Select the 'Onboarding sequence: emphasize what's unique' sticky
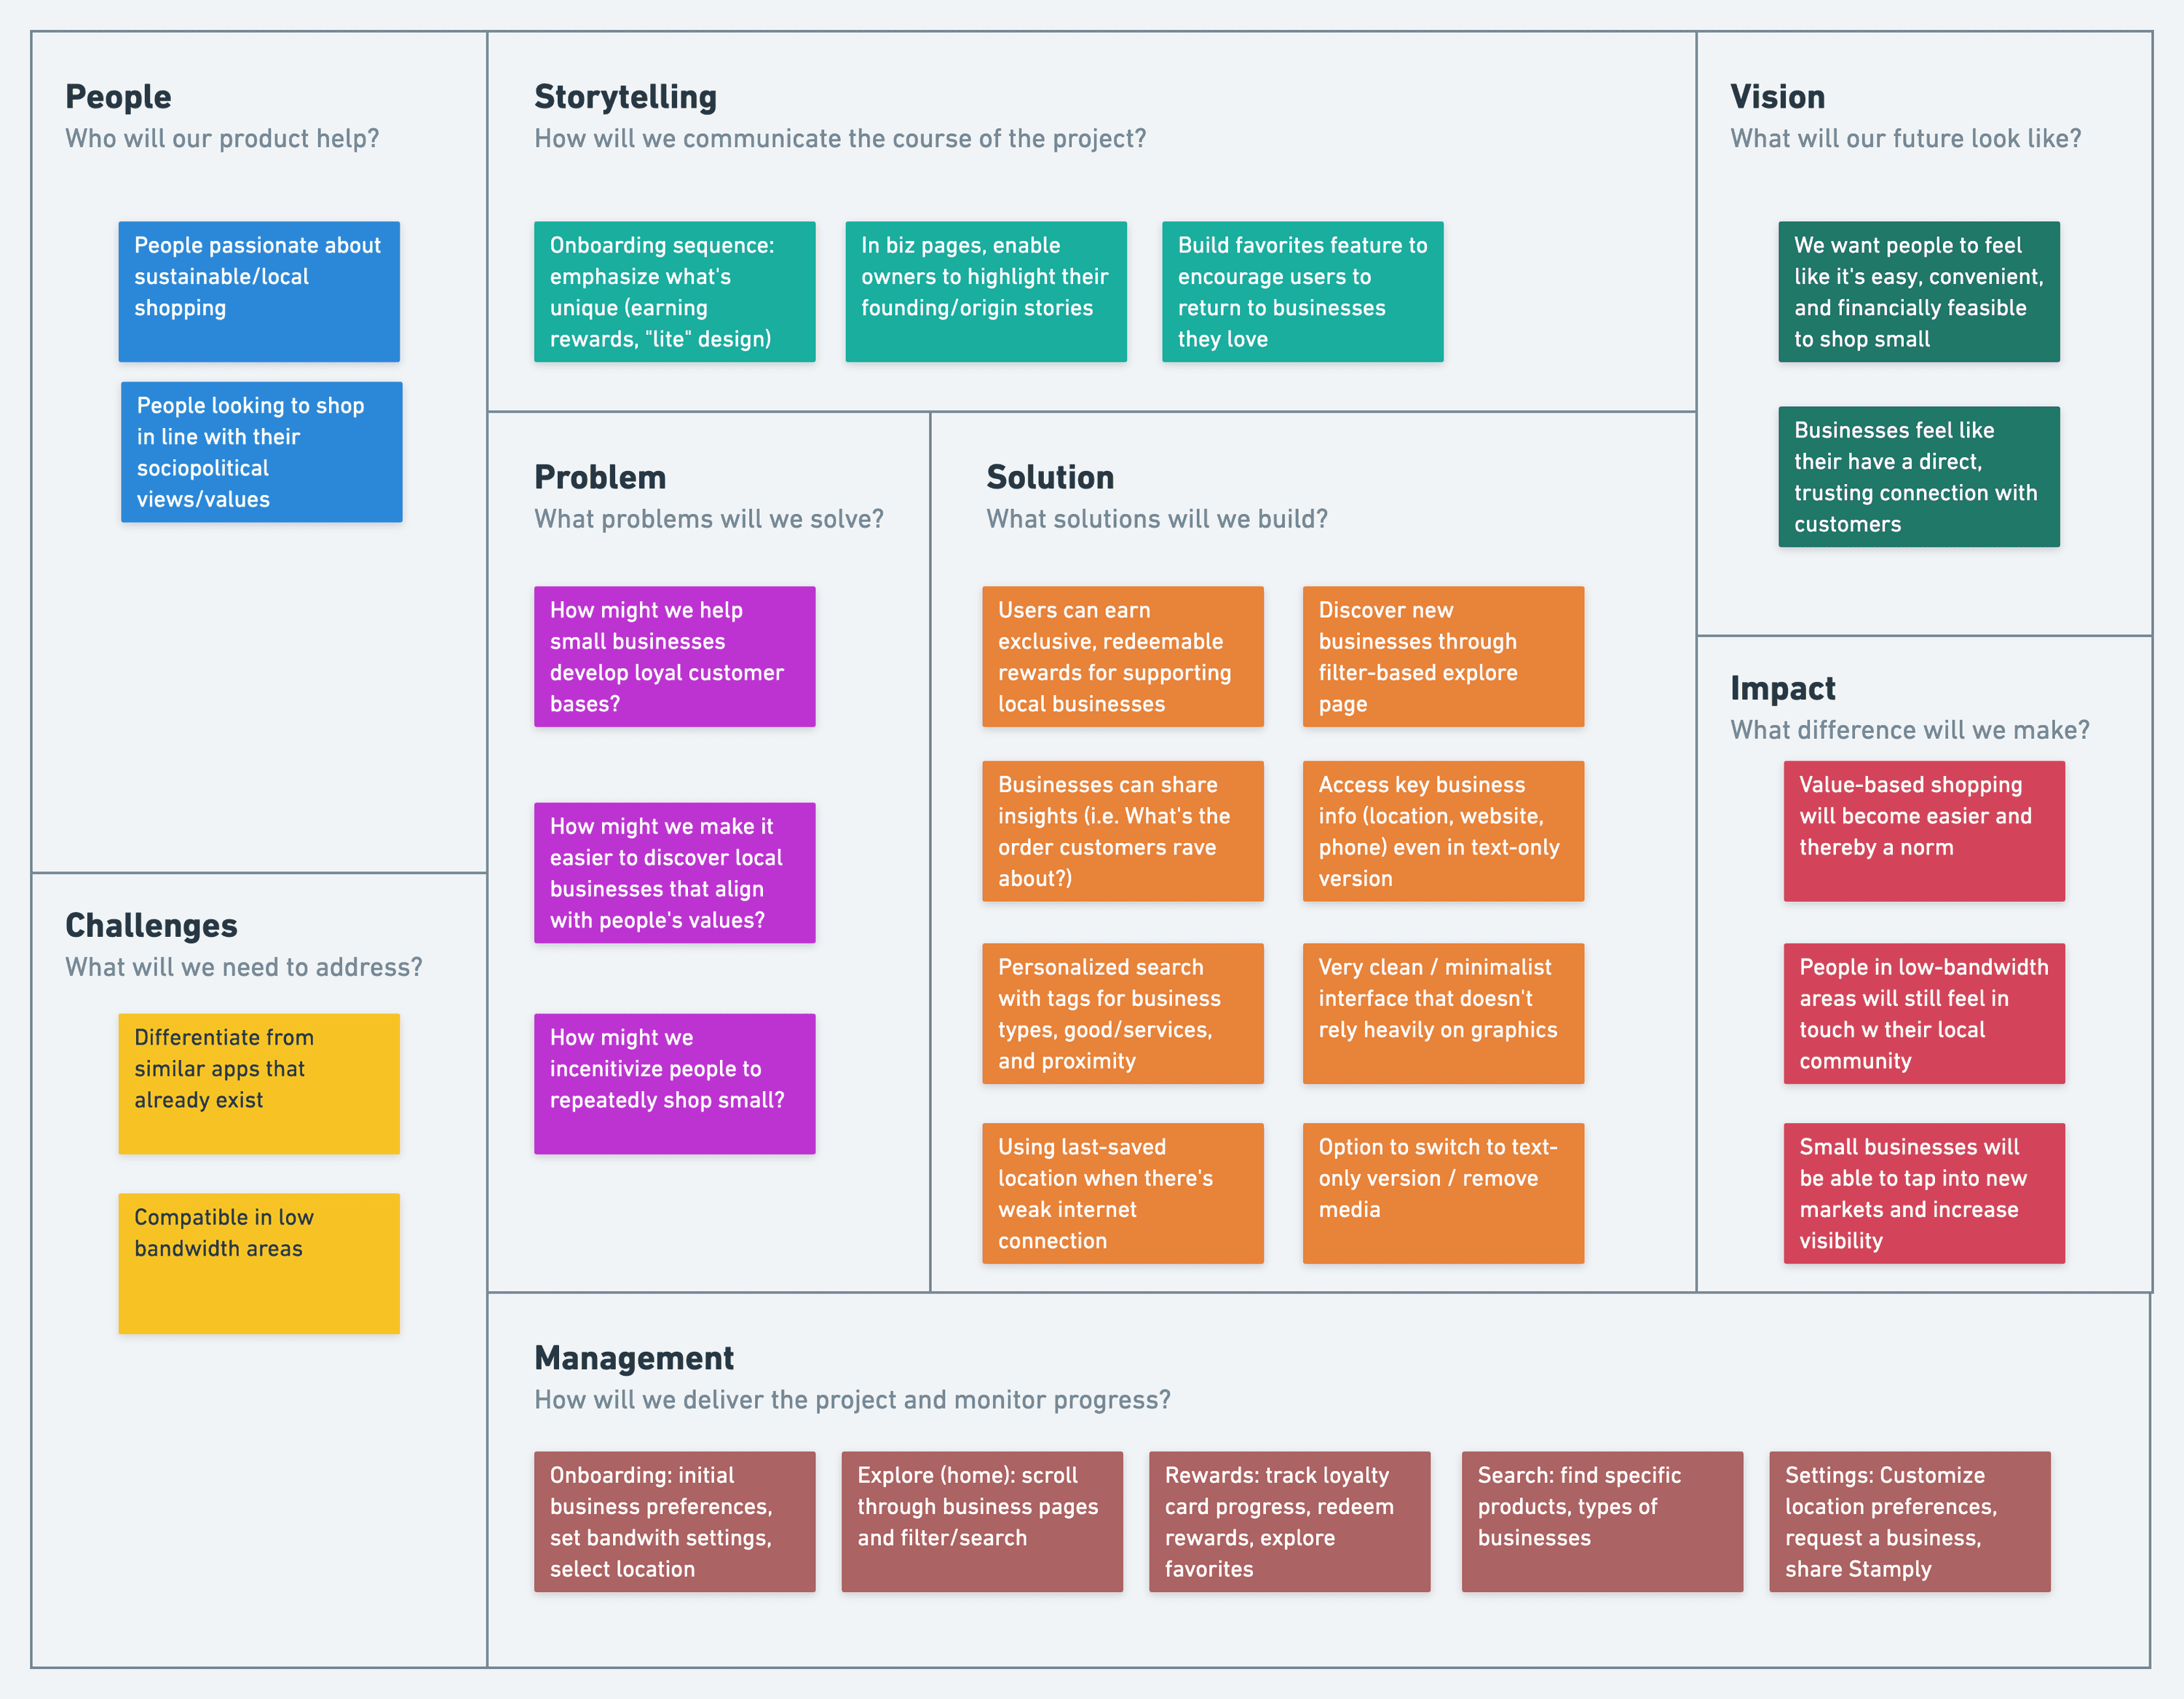Image resolution: width=2184 pixels, height=1699 pixels. click(x=675, y=291)
